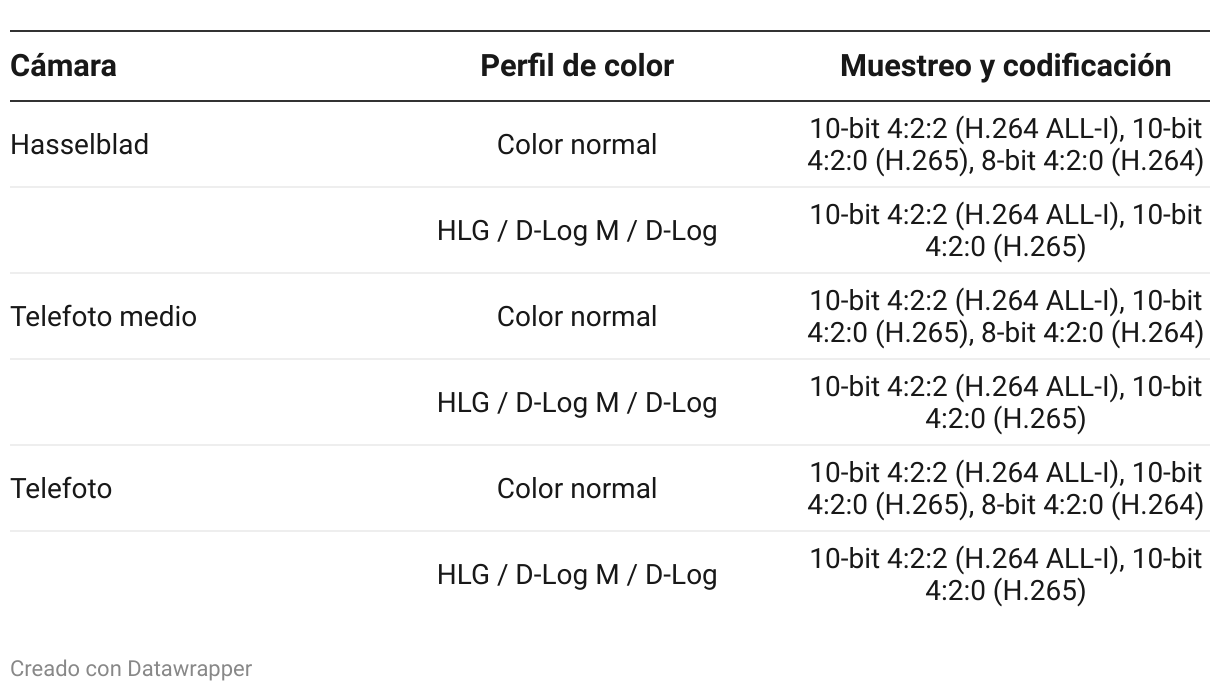Select the Hasselblad camera cell
The width and height of the screenshot is (1220, 692).
coord(80,145)
